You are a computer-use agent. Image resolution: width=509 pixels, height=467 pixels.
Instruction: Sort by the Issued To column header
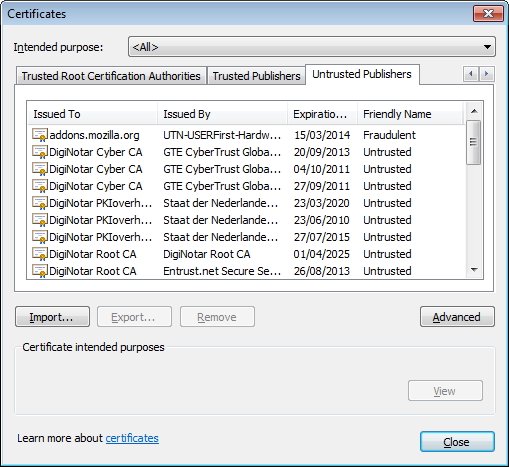(x=92, y=114)
